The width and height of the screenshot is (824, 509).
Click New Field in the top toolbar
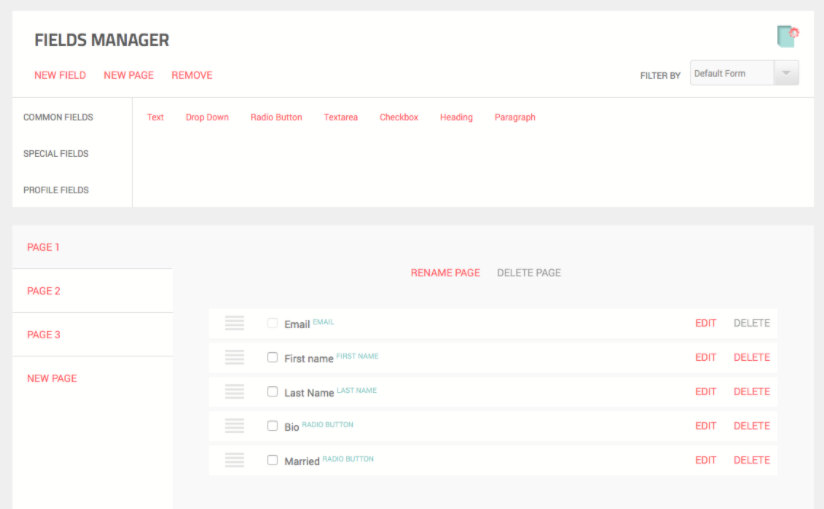click(60, 75)
